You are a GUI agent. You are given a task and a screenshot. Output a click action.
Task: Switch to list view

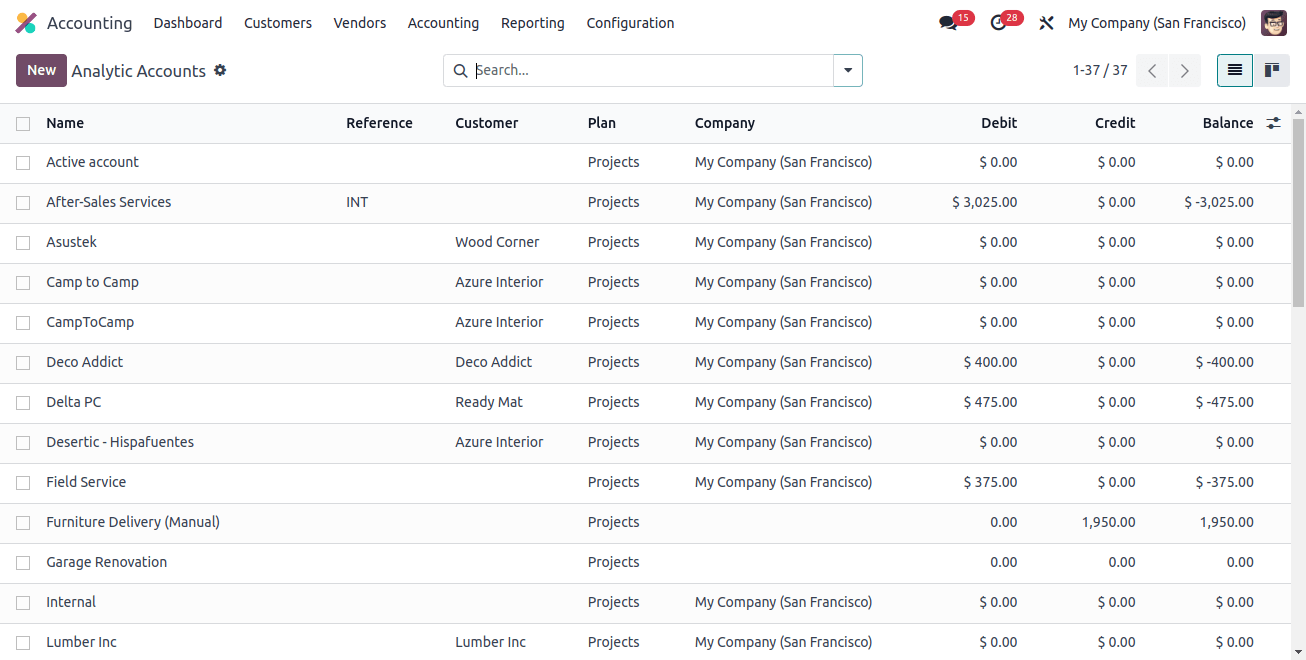point(1235,70)
